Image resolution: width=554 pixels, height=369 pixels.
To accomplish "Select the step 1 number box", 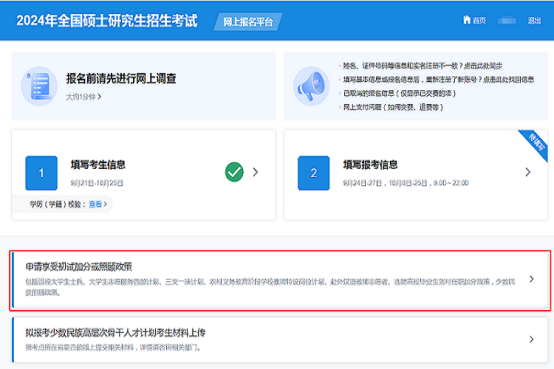I will (41, 173).
